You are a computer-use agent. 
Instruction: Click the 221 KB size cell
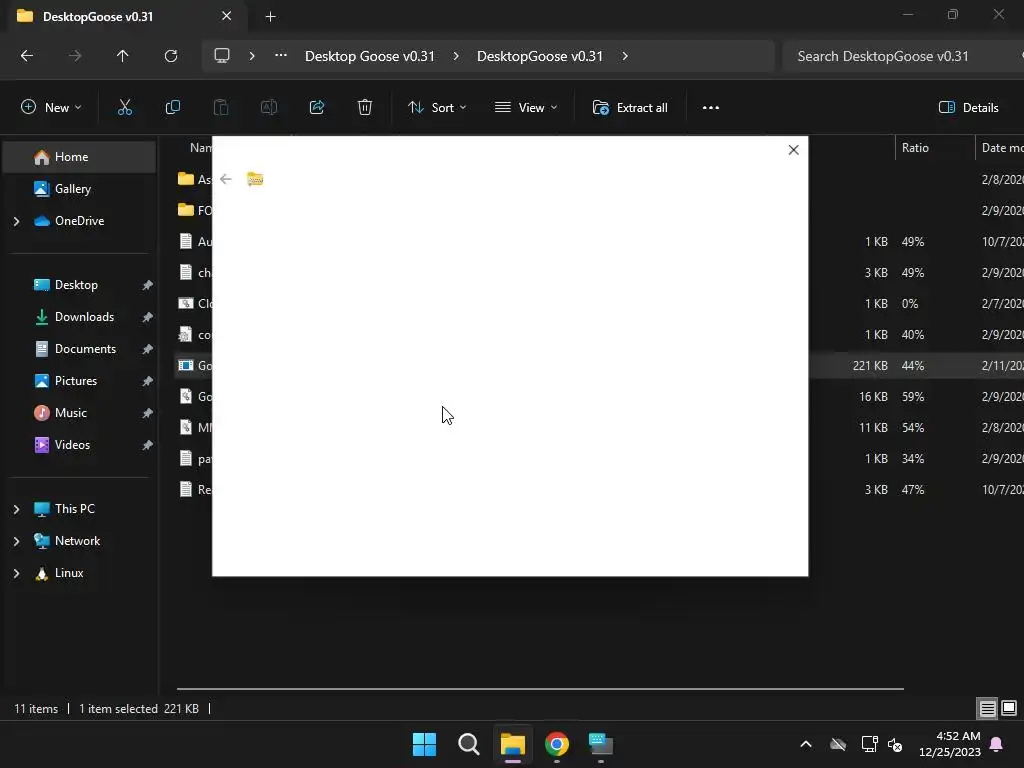tap(870, 366)
